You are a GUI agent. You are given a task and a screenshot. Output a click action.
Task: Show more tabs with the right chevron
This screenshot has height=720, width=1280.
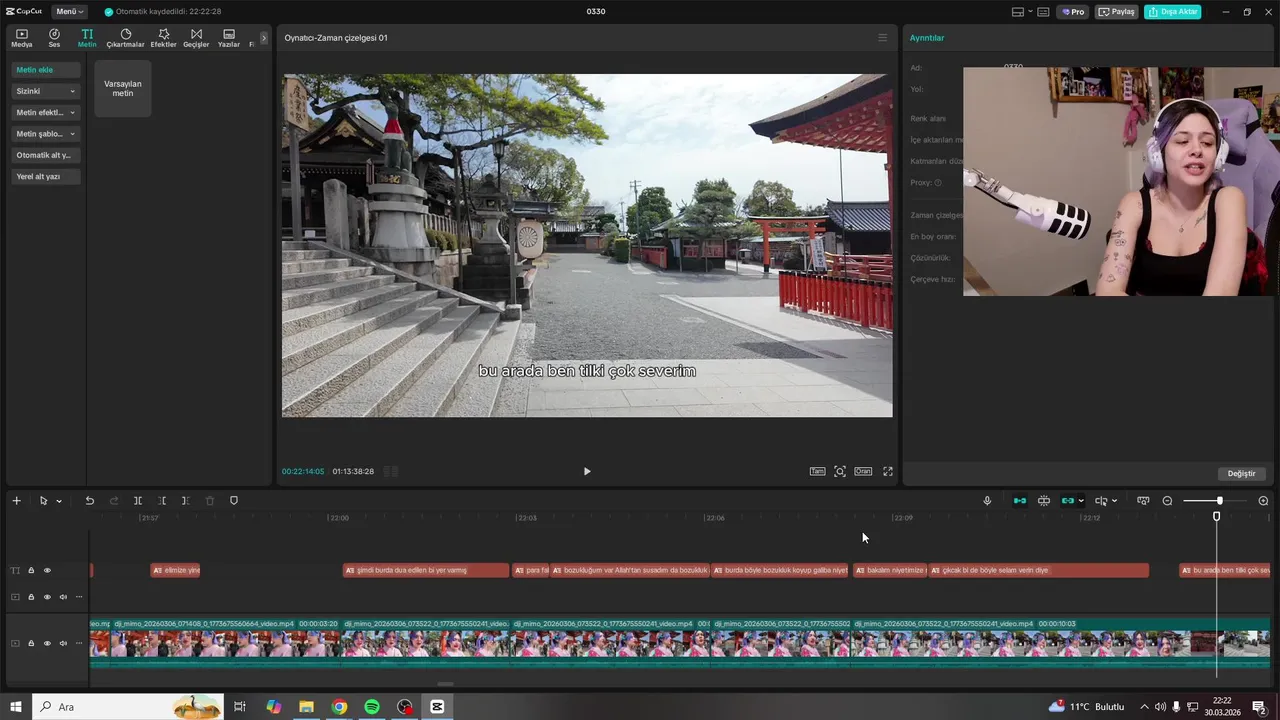click(x=264, y=38)
